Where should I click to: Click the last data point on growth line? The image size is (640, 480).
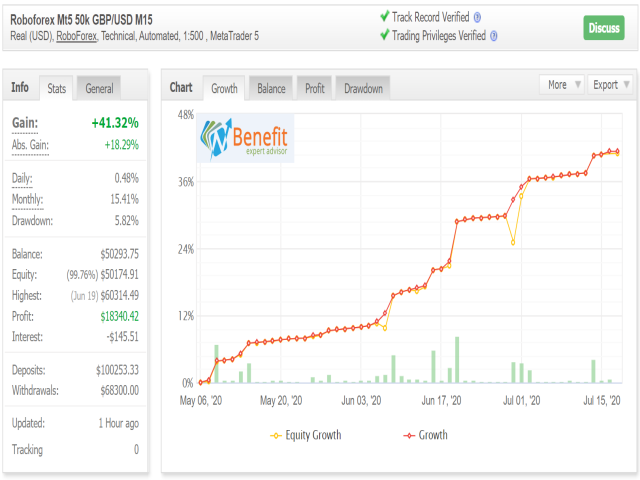[x=618, y=151]
